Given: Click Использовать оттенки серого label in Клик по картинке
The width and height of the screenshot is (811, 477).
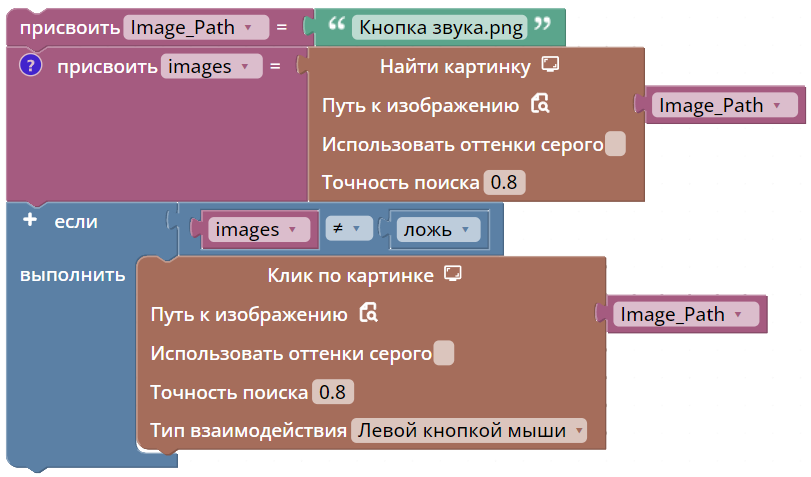Looking at the screenshot, I should point(291,353).
